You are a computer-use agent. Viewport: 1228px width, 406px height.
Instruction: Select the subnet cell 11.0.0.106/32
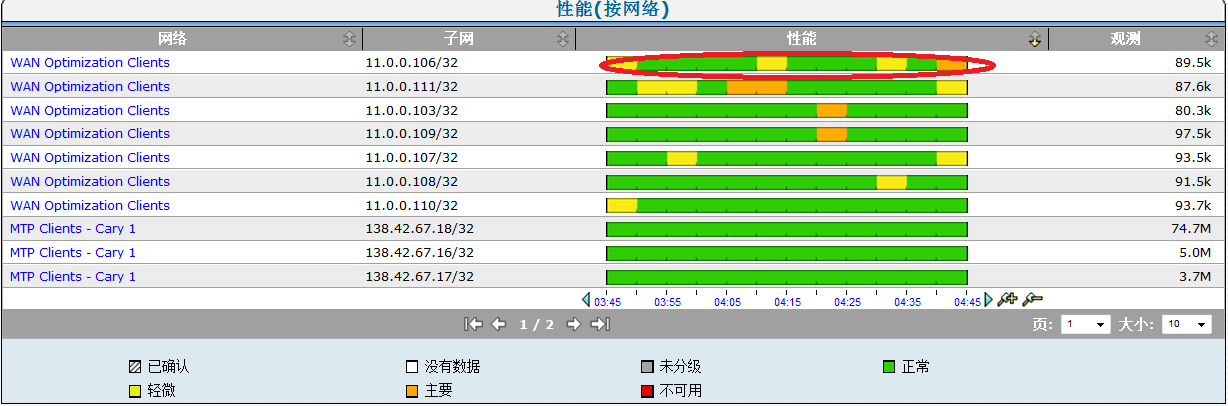point(412,62)
